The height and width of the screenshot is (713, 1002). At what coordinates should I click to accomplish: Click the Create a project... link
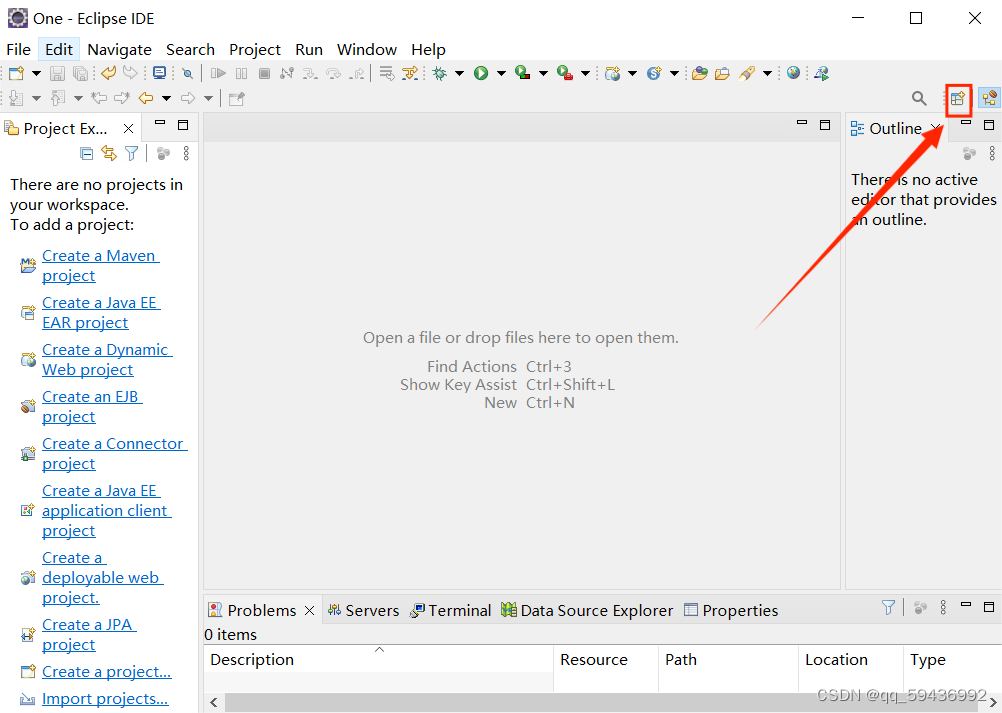pos(107,671)
